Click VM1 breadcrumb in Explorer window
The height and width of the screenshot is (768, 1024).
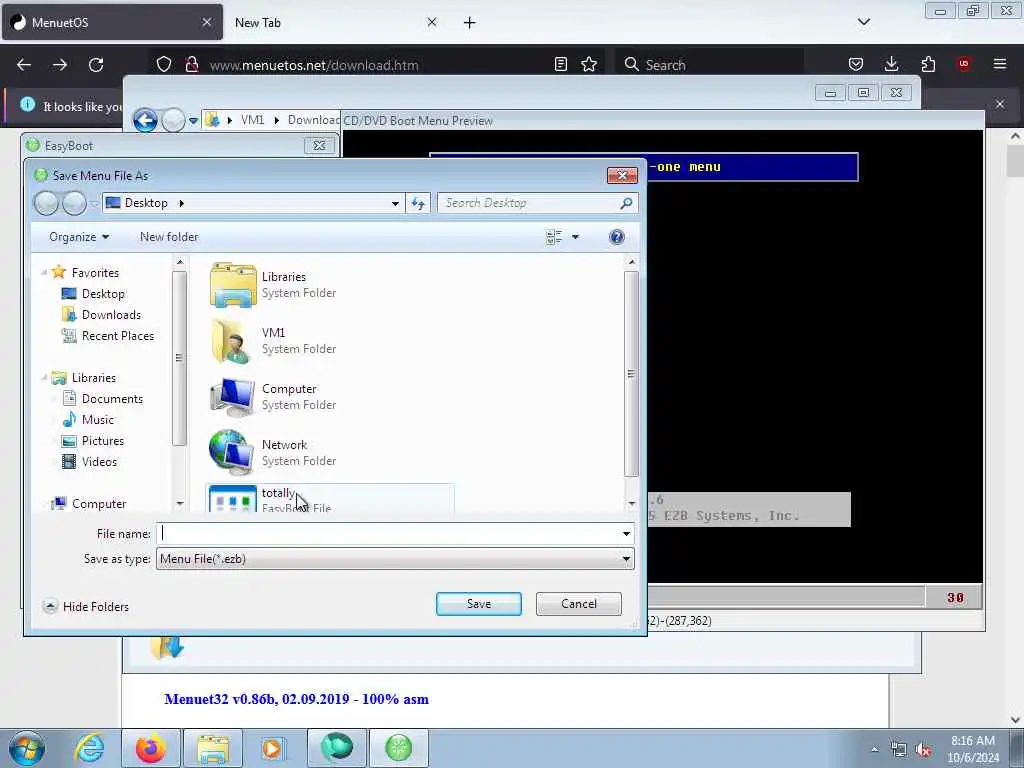point(252,120)
